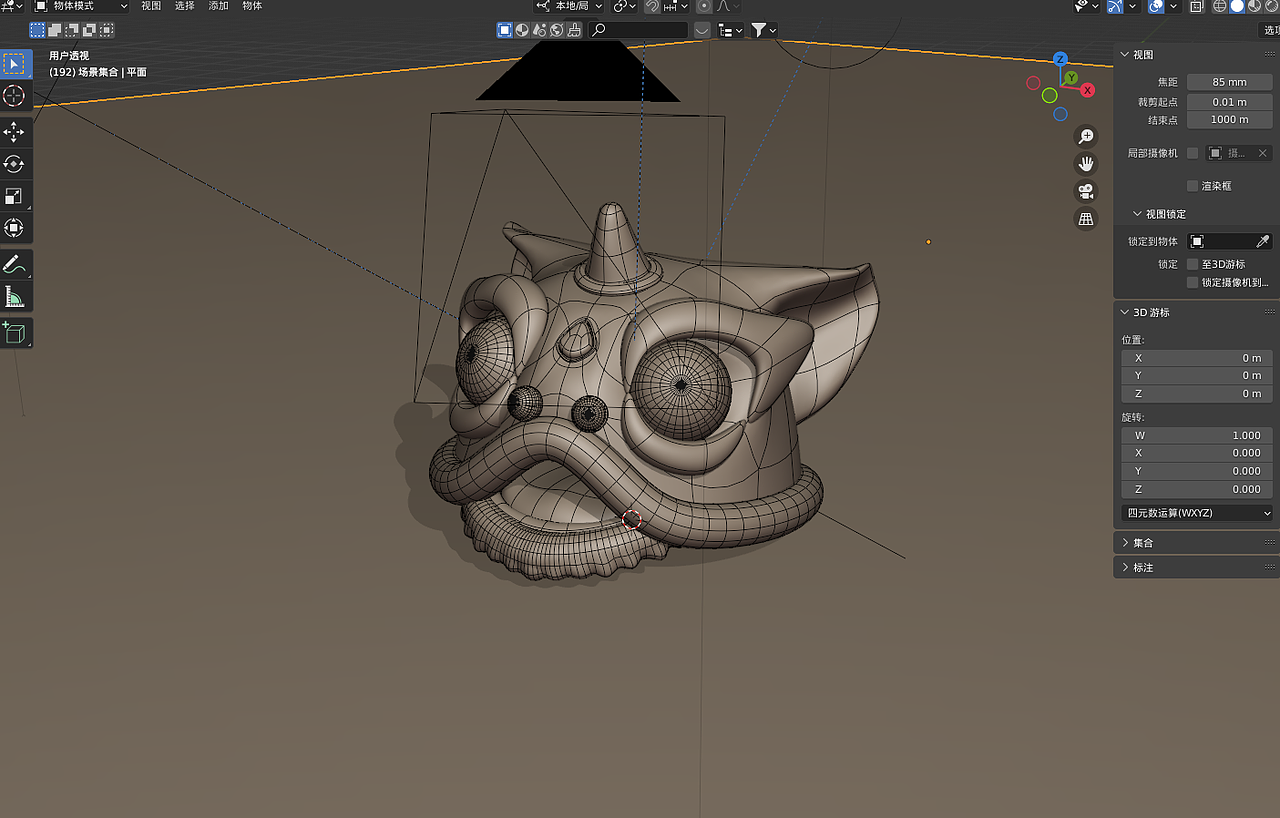
Task: Select the Measure tool
Action: pos(14,296)
